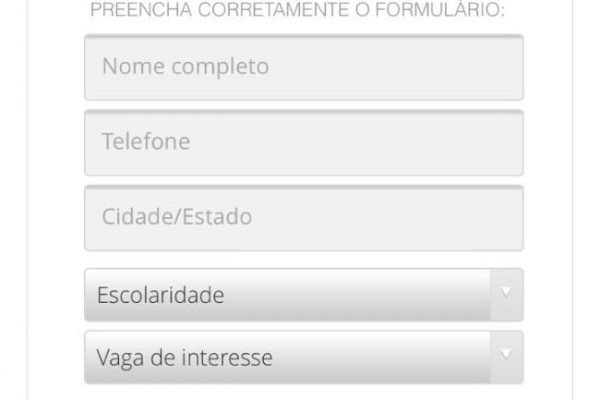Click the 'Telefone' placeholder text

[x=146, y=142]
